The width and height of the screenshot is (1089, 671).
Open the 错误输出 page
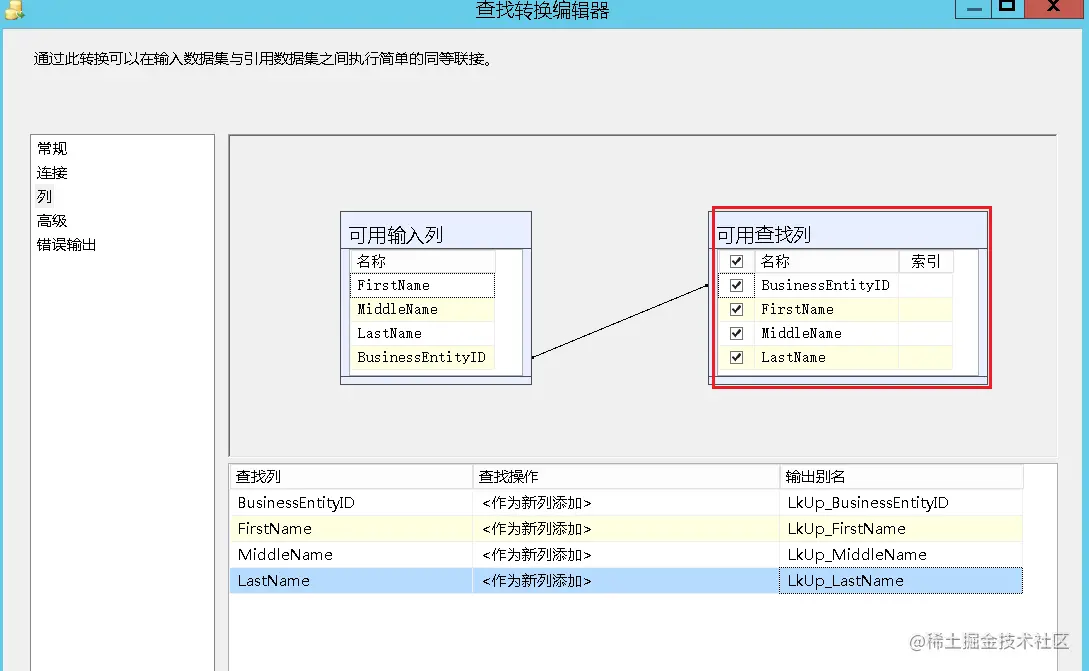[67, 245]
